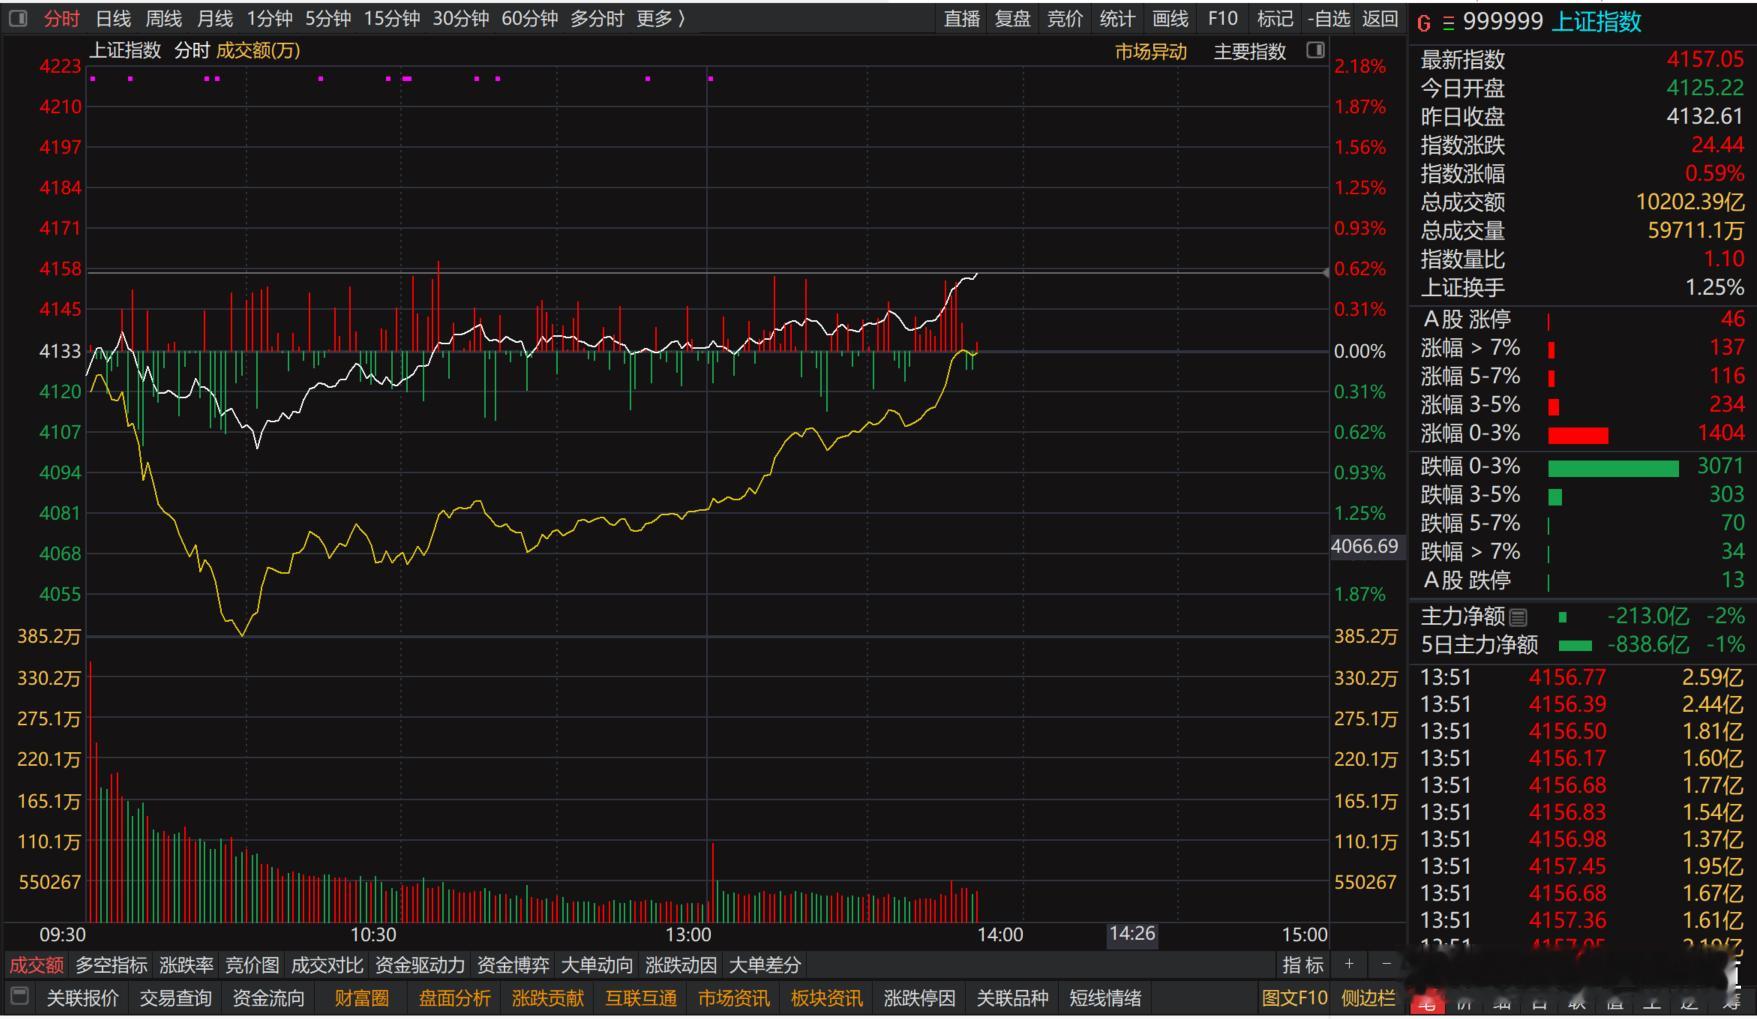Viewport: 1757px width, 1019px height.
Task: Show the 60分钟 chart
Action: (530, 19)
